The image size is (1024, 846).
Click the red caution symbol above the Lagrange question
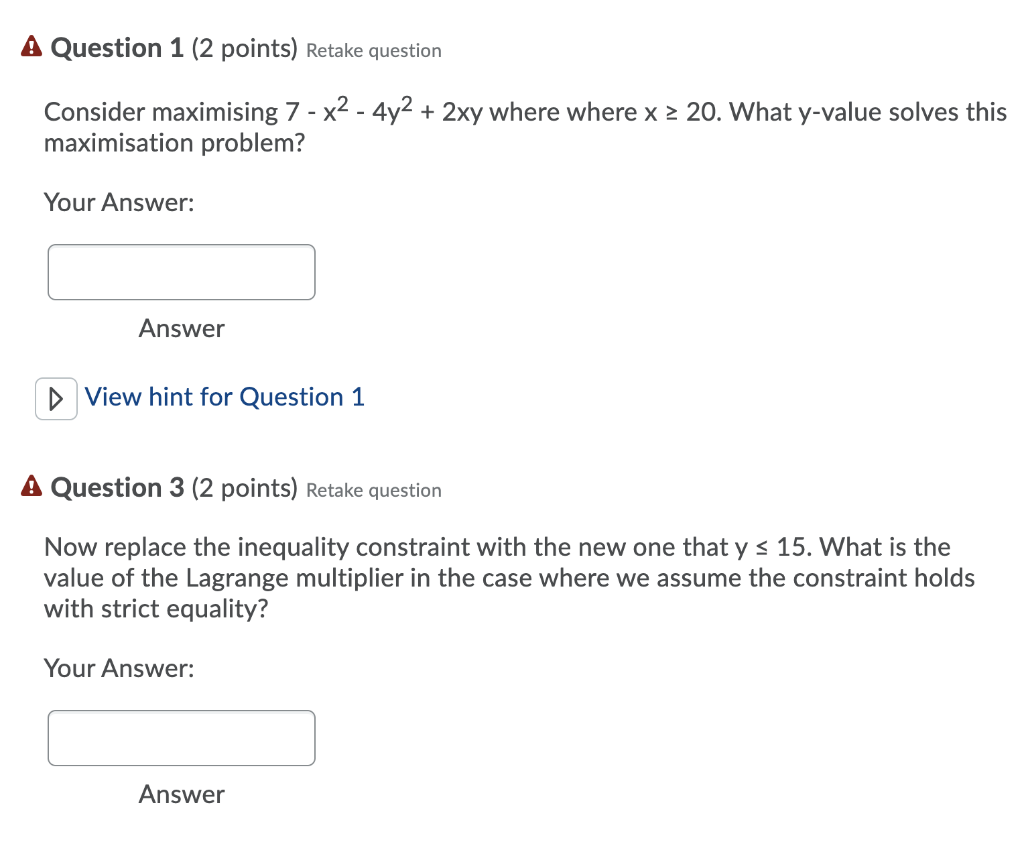31,486
